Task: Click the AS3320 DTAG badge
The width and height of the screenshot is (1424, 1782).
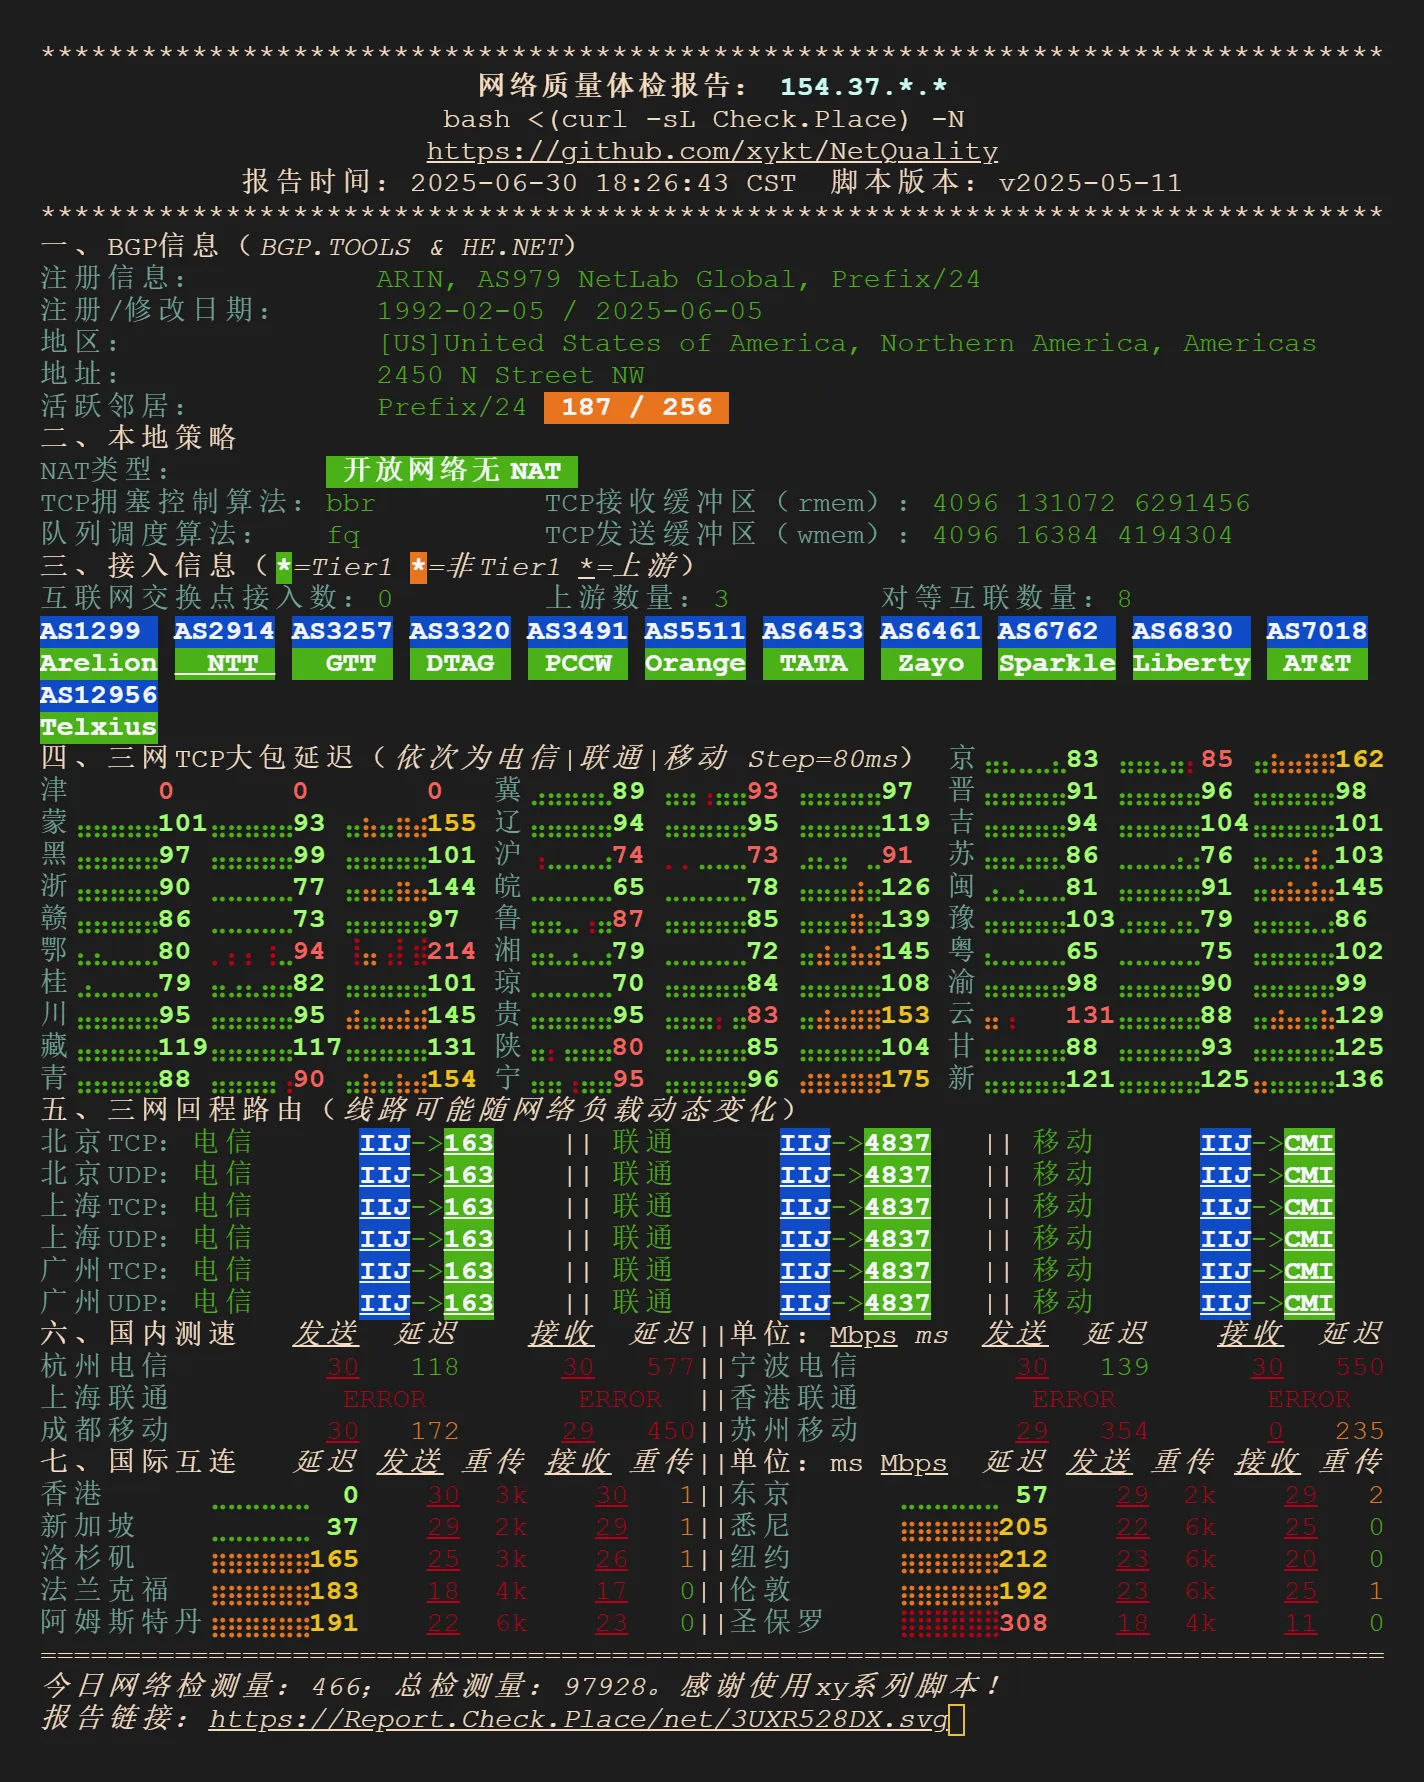Action: pyautogui.click(x=460, y=647)
